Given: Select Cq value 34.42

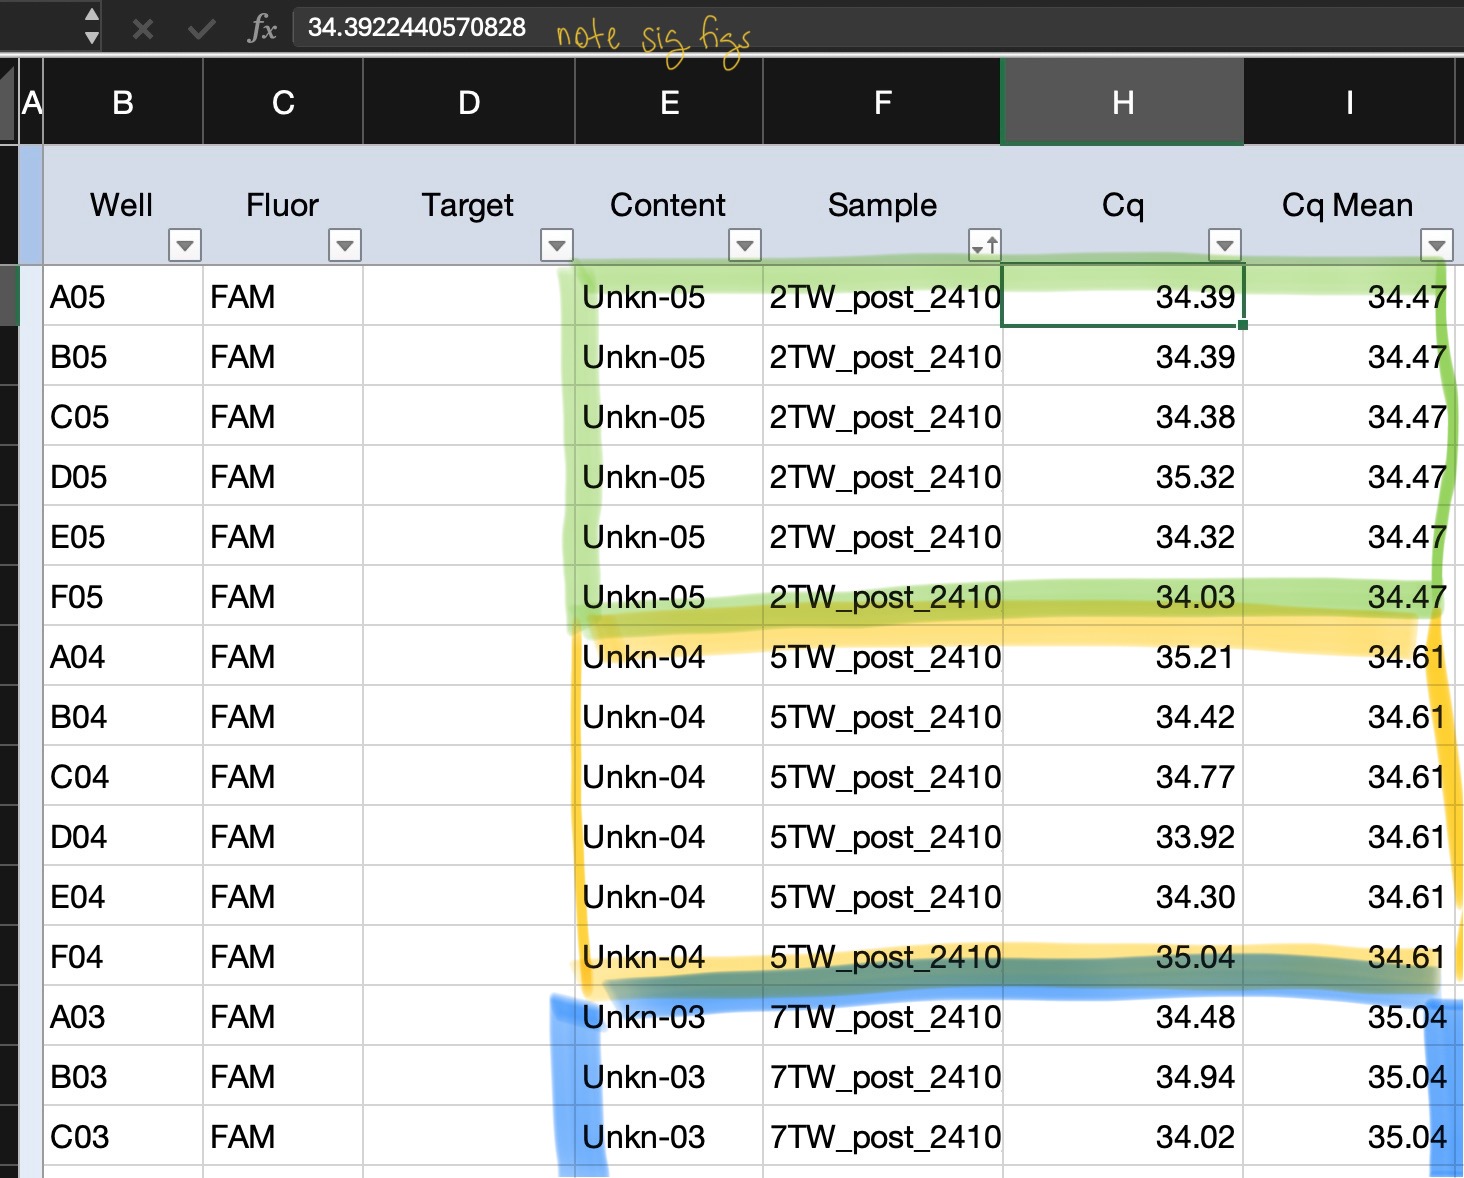Looking at the screenshot, I should [x=1123, y=716].
